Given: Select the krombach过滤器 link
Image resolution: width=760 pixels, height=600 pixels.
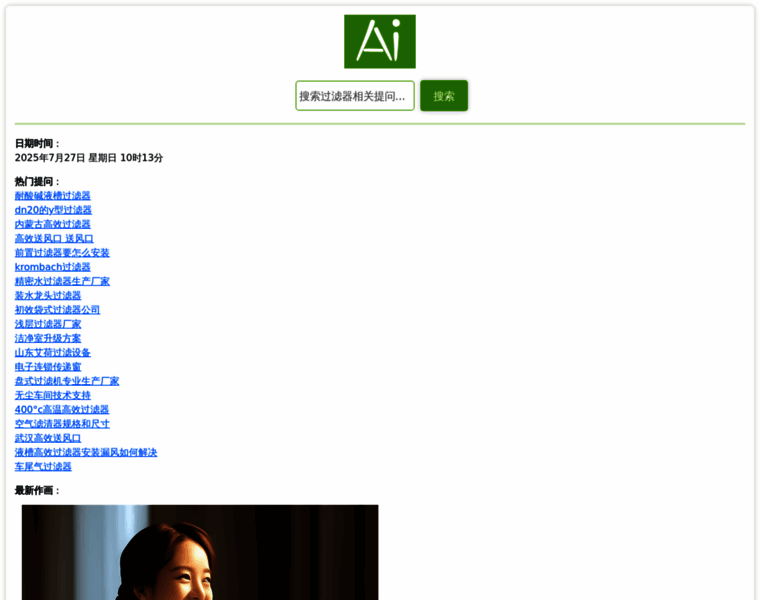Looking at the screenshot, I should pyautogui.click(x=52, y=267).
